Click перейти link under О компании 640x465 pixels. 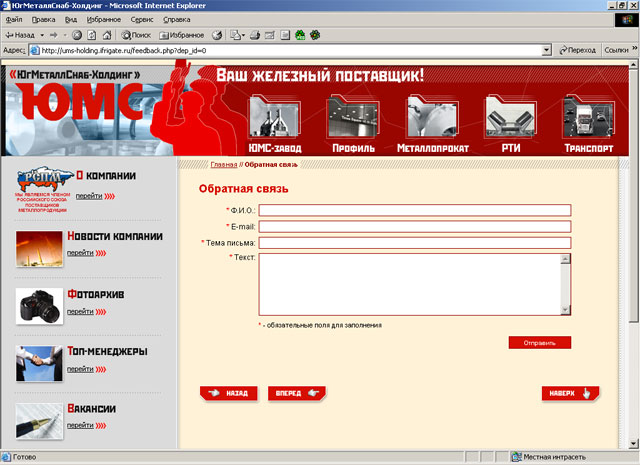click(89, 196)
